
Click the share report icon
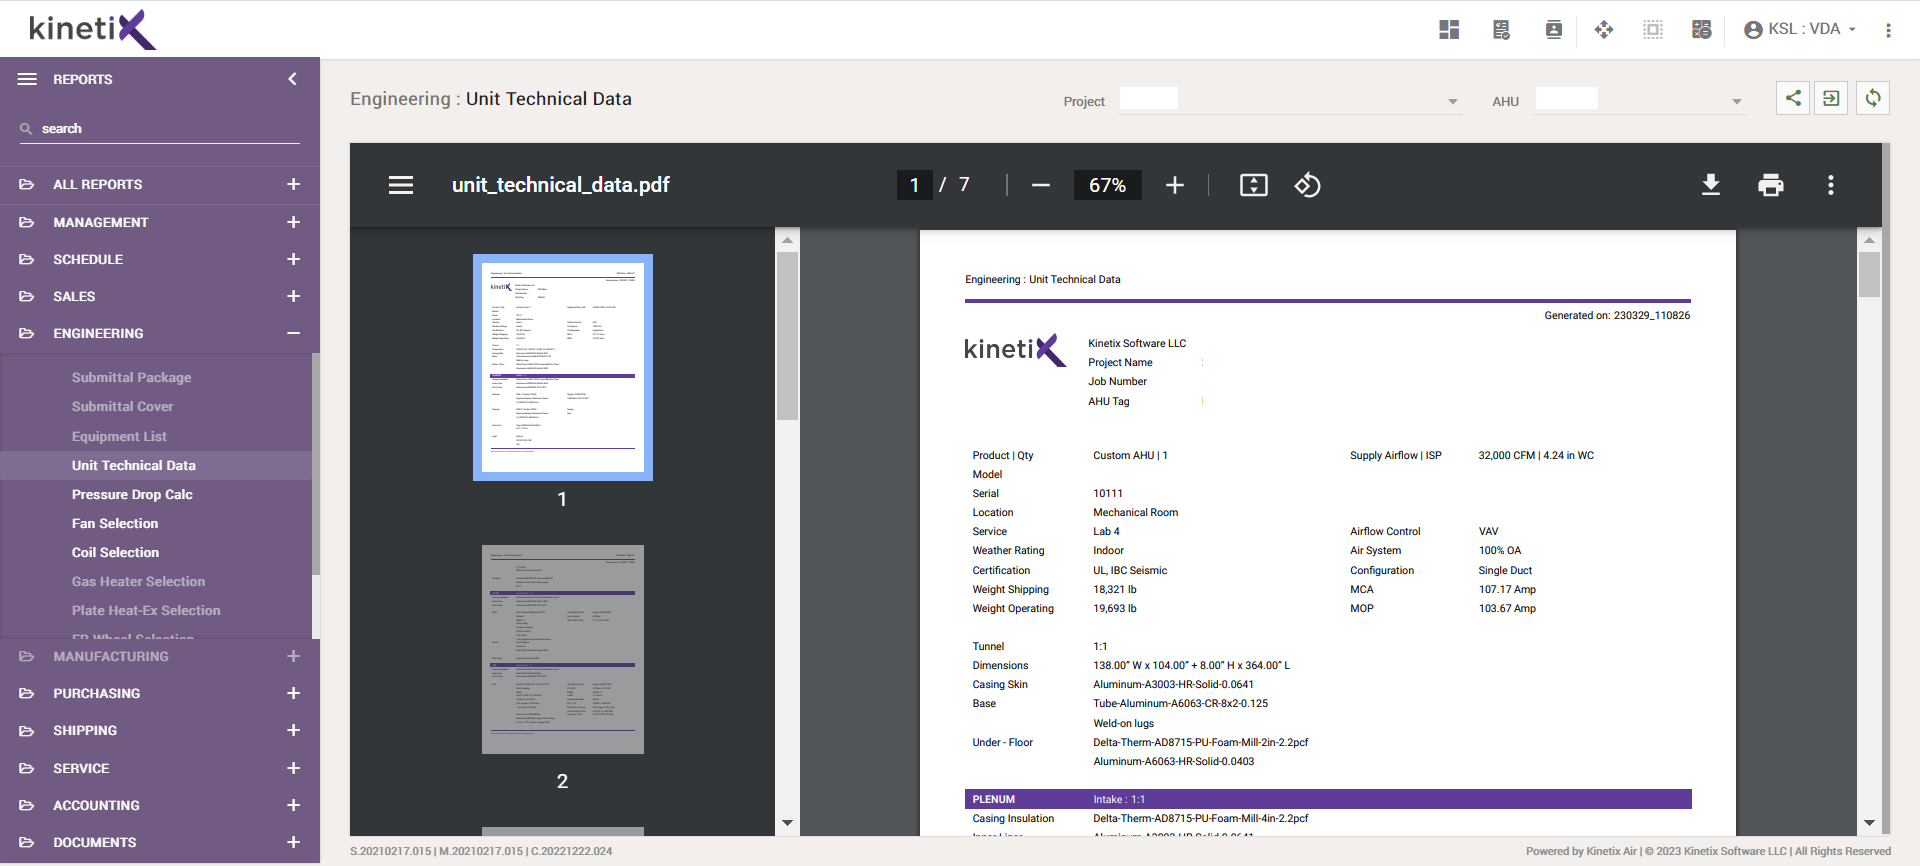click(1792, 98)
